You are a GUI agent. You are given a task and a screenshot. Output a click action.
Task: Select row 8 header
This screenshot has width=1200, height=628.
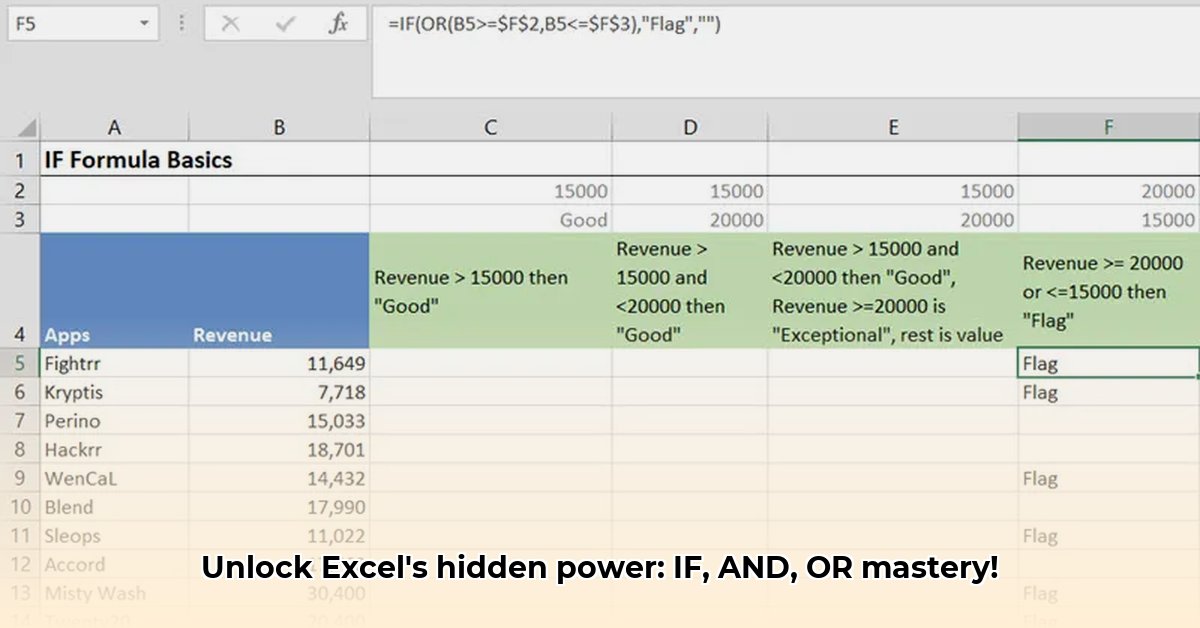click(21, 450)
